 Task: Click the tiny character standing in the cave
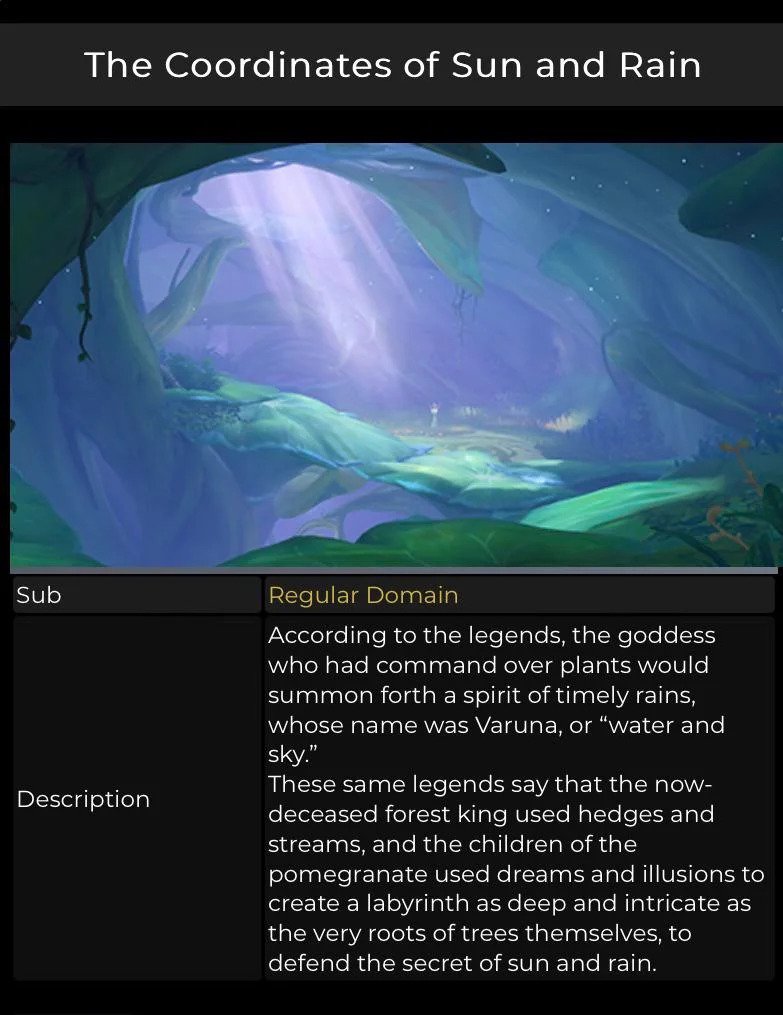click(435, 414)
